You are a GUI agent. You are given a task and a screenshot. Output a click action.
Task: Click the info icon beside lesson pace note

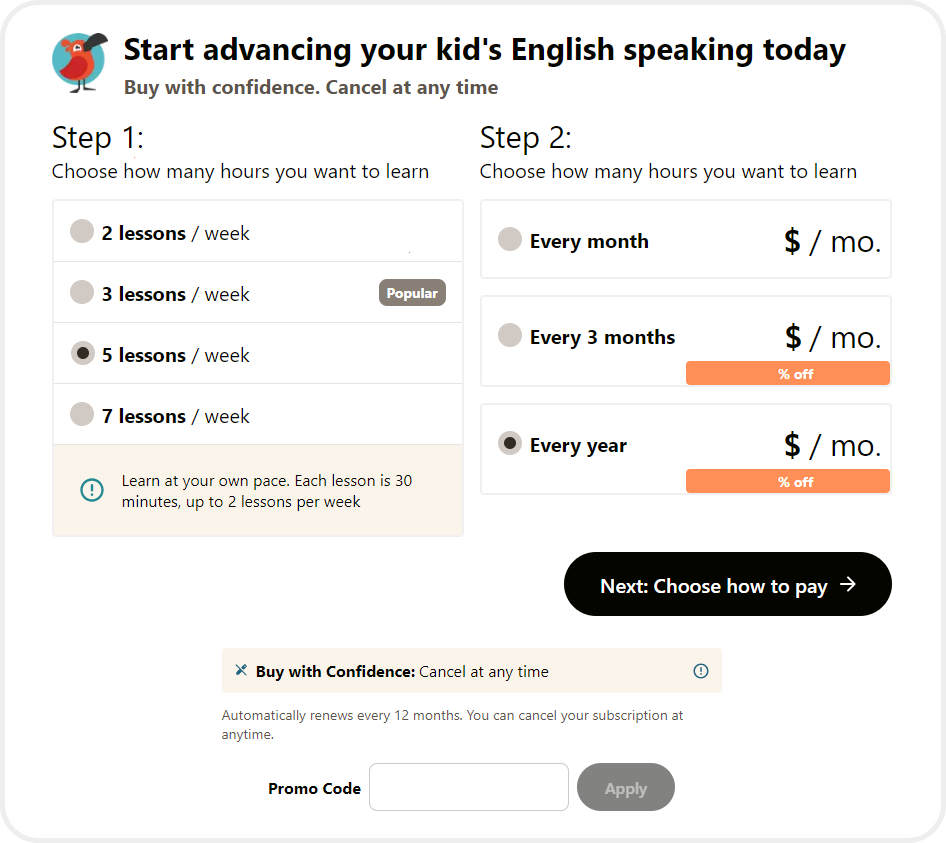[91, 490]
